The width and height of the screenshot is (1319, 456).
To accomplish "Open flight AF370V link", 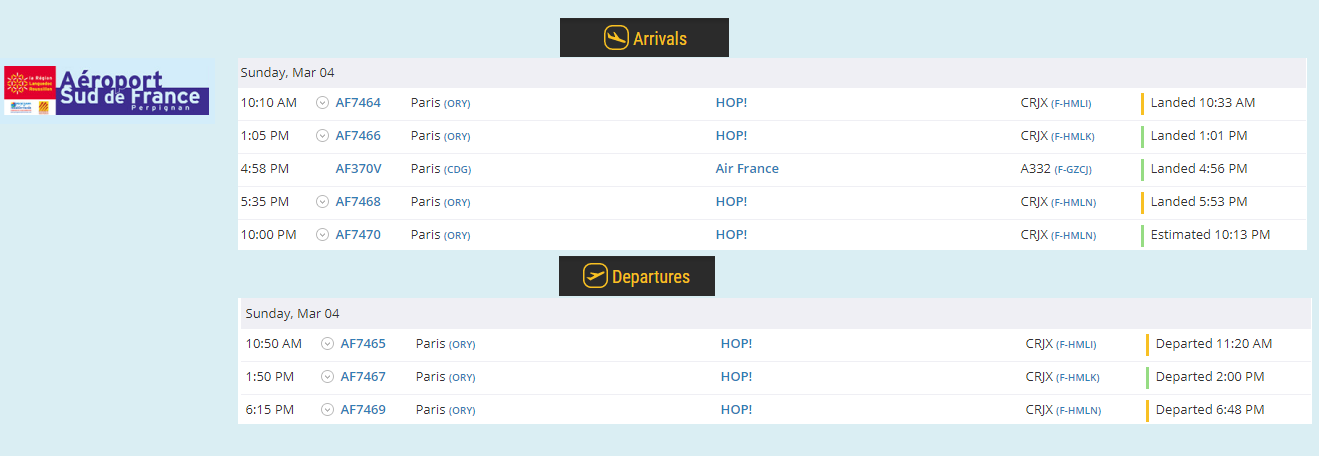I will click(358, 169).
